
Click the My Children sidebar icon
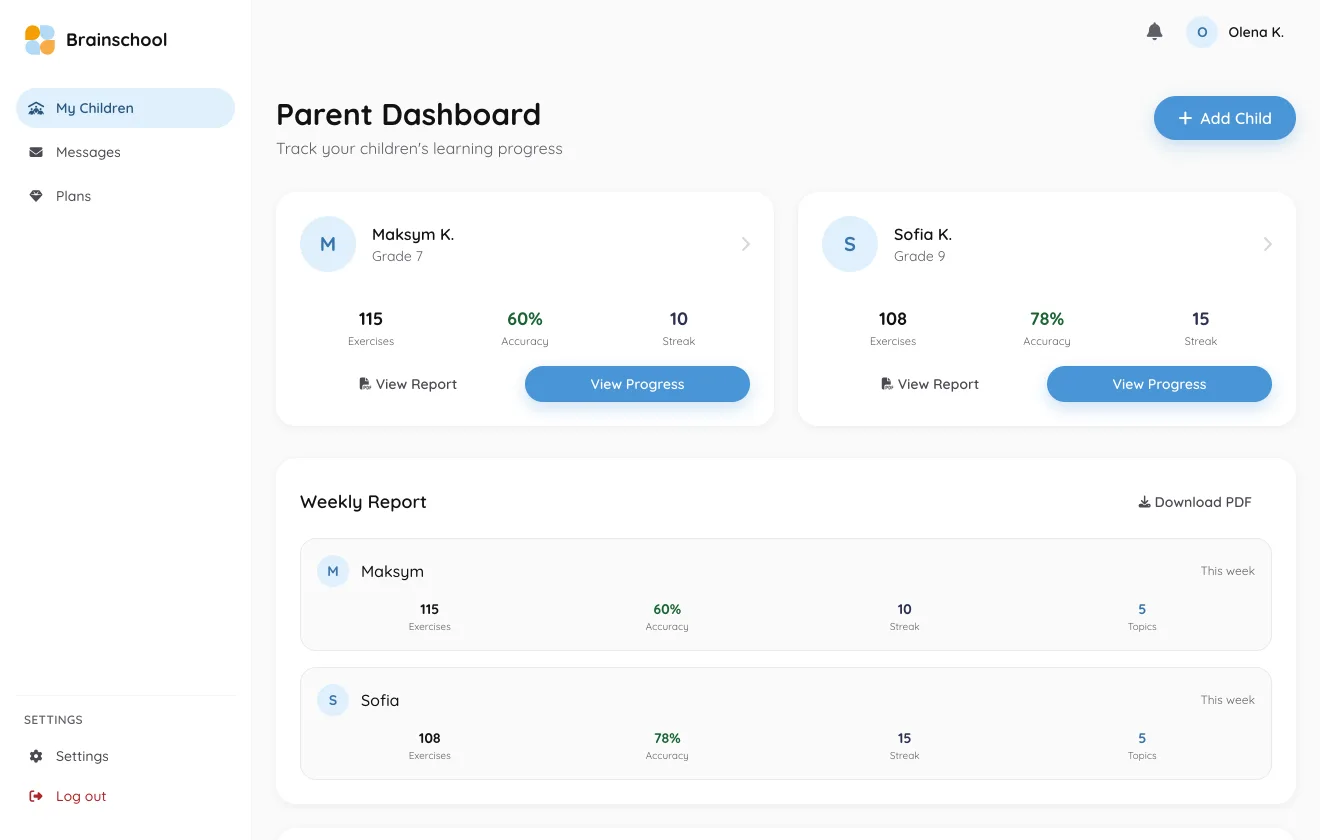(36, 108)
